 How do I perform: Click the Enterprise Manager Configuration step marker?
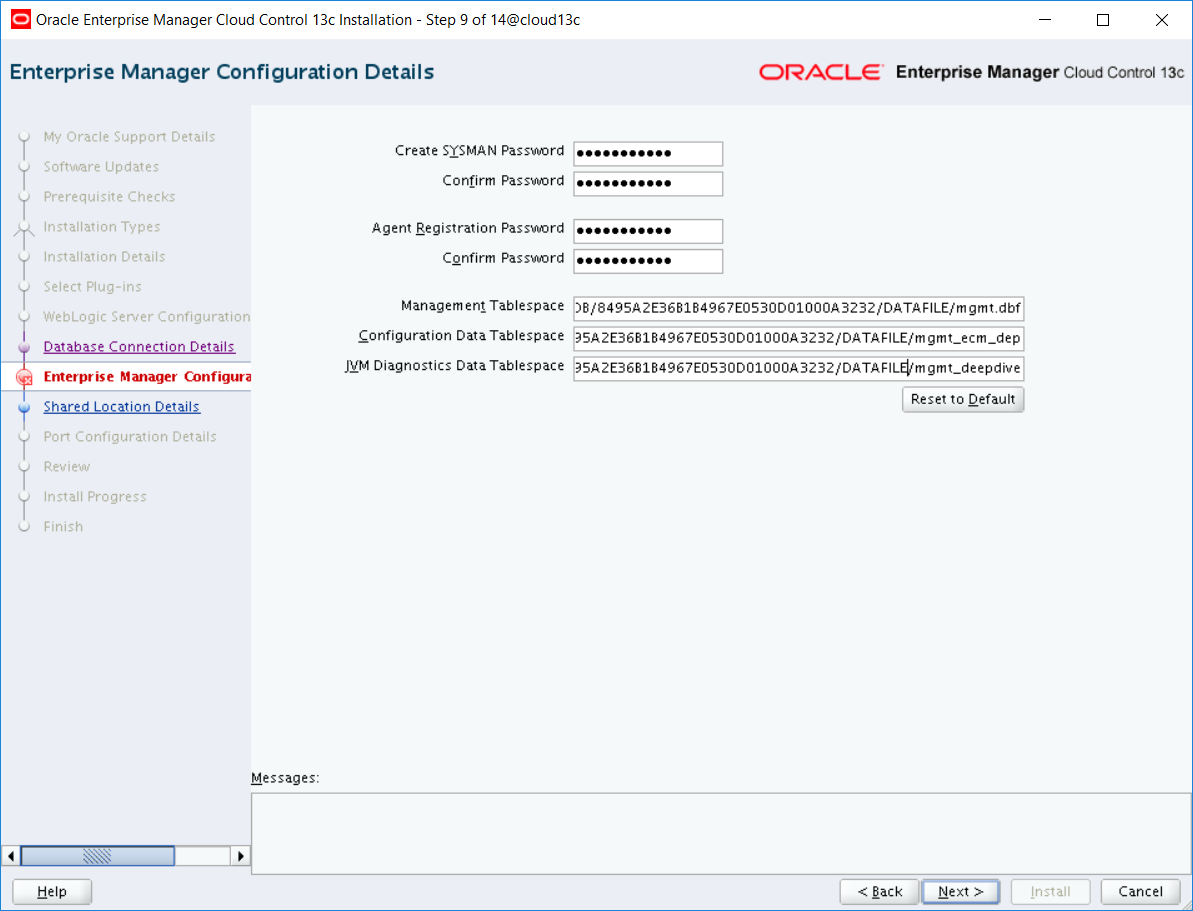click(24, 377)
